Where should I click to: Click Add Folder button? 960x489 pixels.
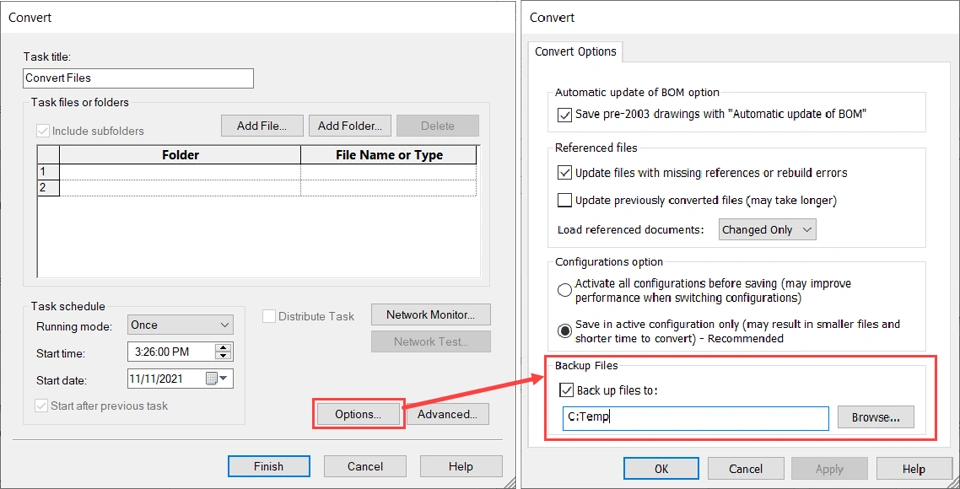[x=350, y=125]
